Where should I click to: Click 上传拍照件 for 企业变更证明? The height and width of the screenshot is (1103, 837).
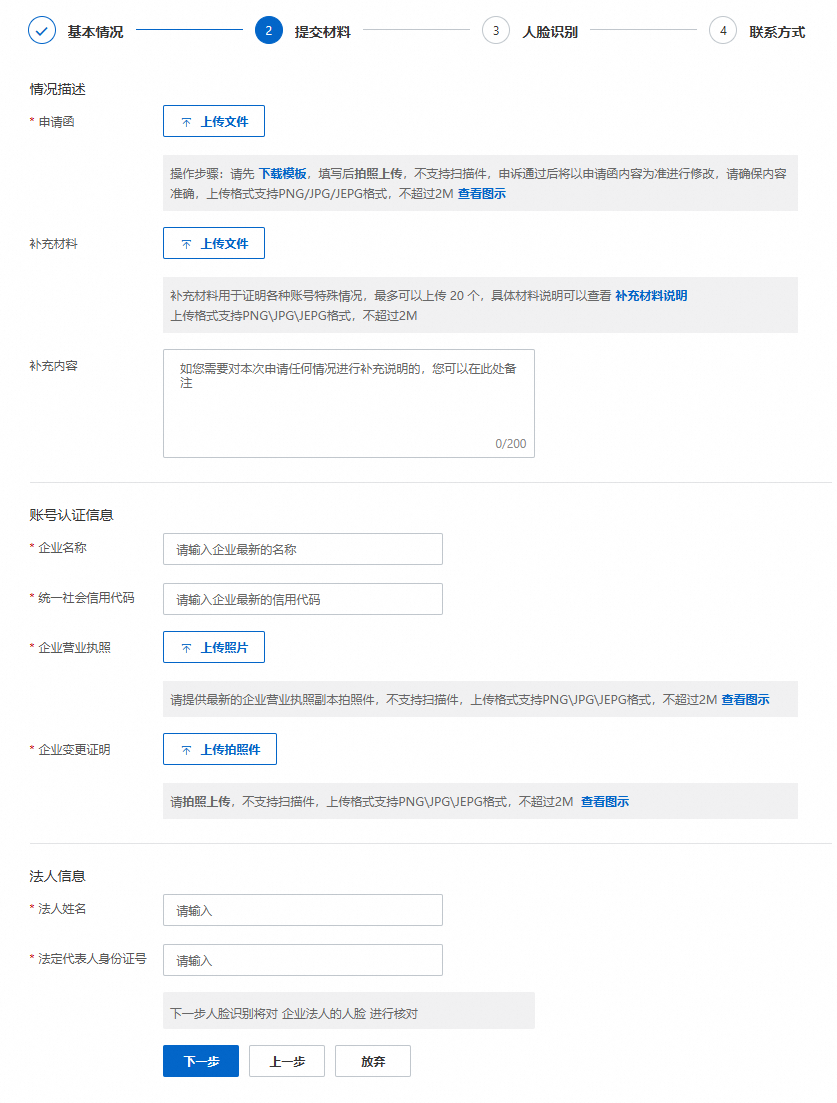point(219,749)
